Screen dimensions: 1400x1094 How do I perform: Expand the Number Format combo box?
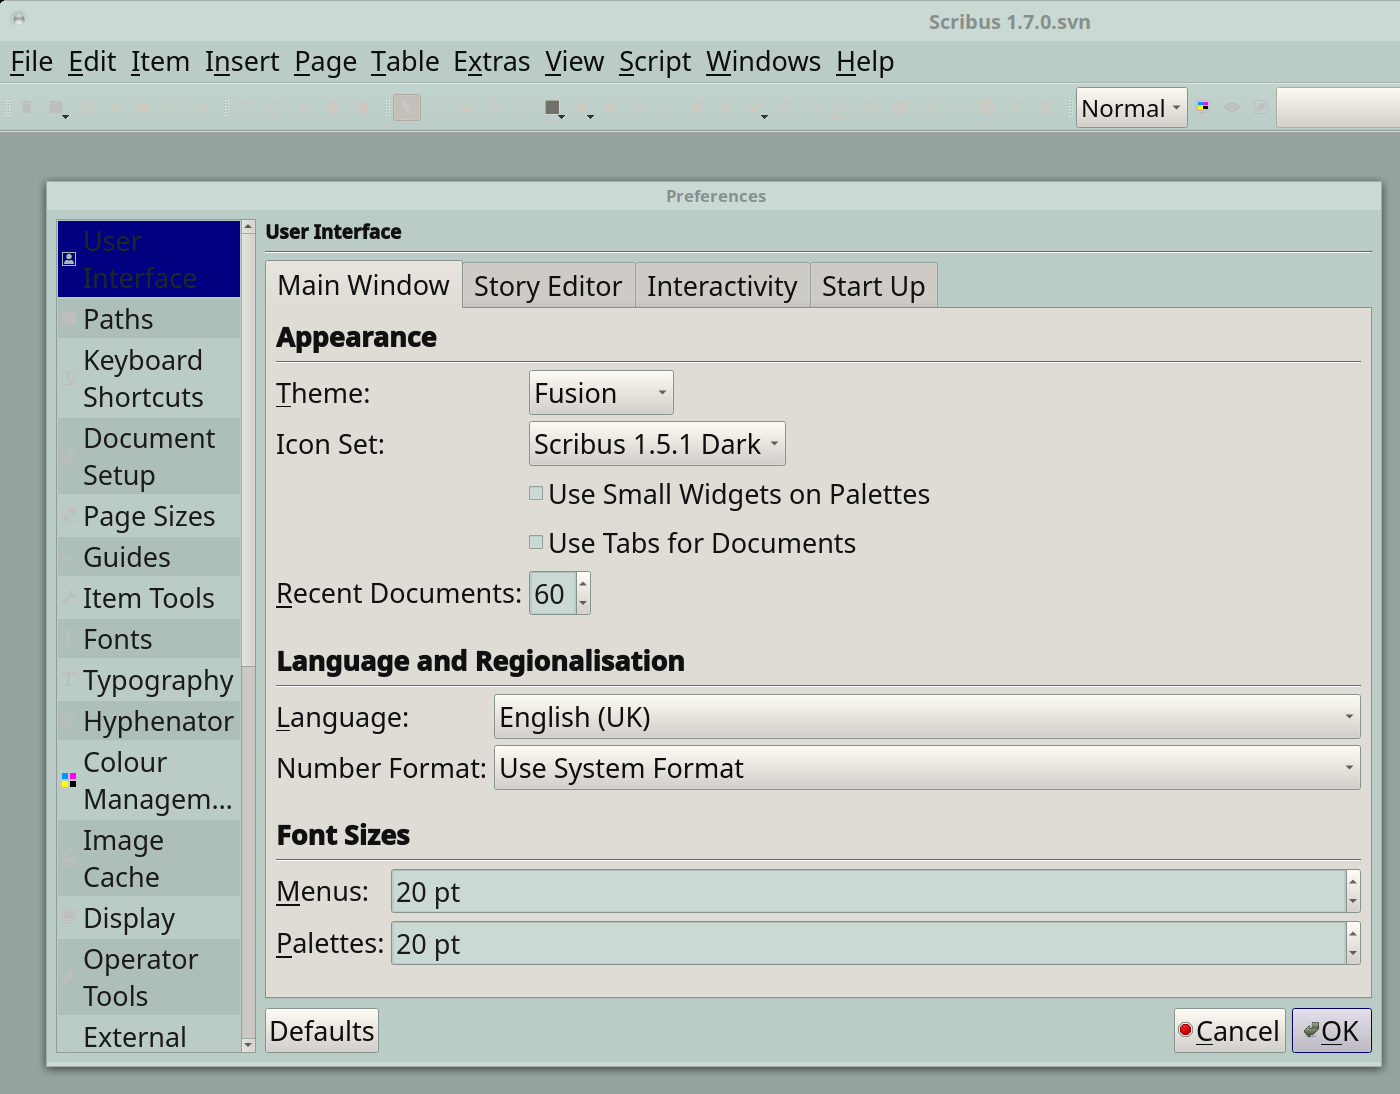[x=926, y=768]
